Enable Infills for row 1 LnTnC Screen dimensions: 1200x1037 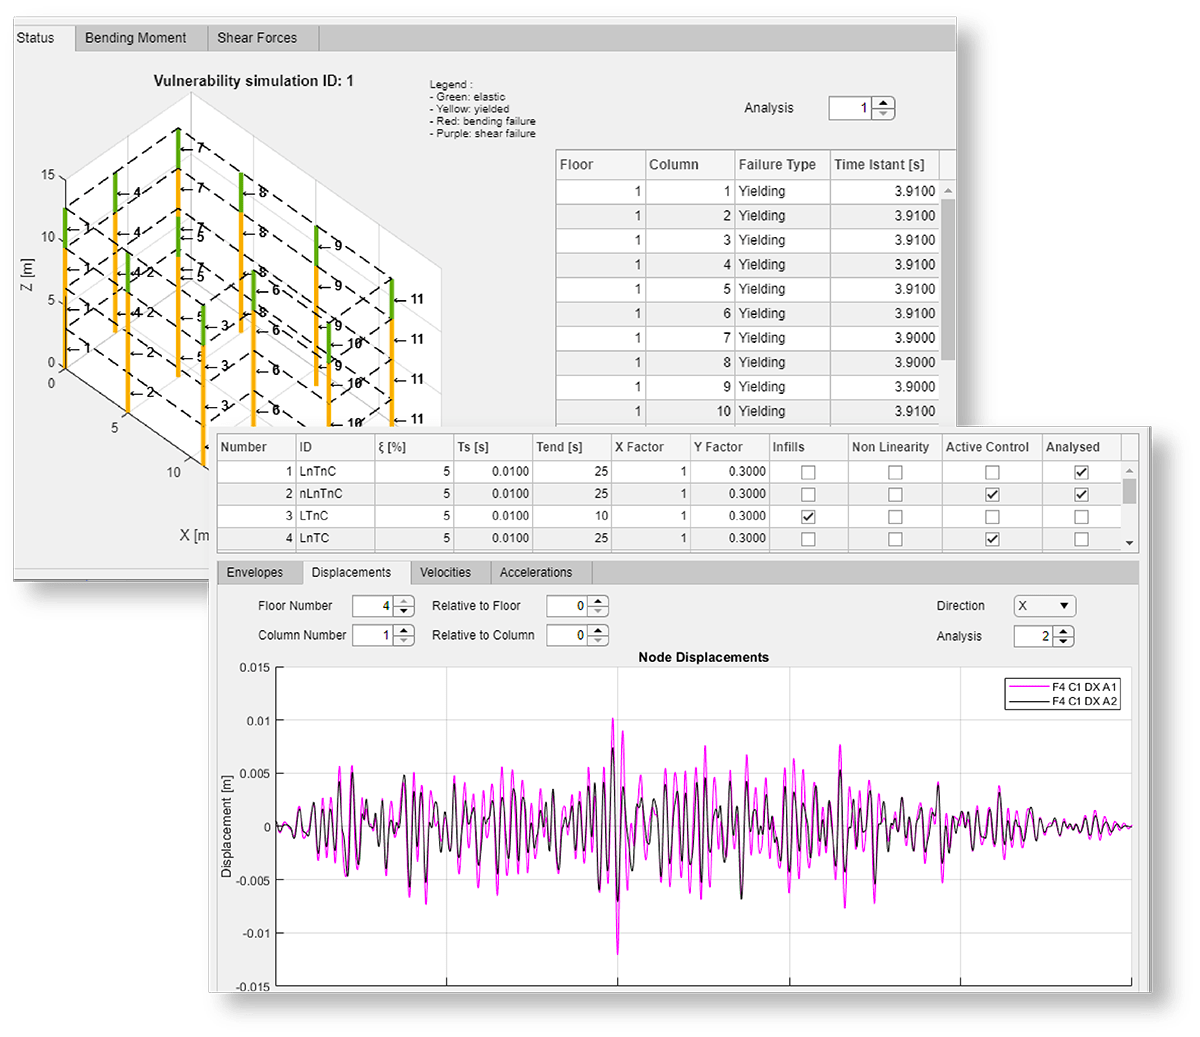click(808, 472)
